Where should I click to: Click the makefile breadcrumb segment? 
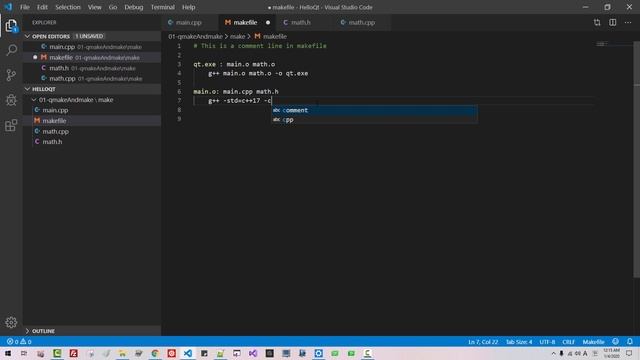click(x=271, y=36)
